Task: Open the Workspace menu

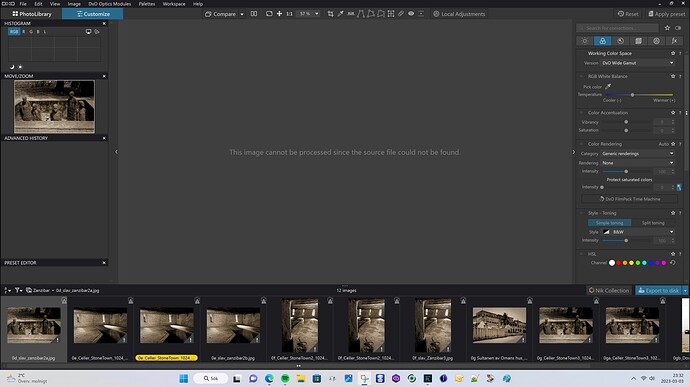Action: coord(174,4)
